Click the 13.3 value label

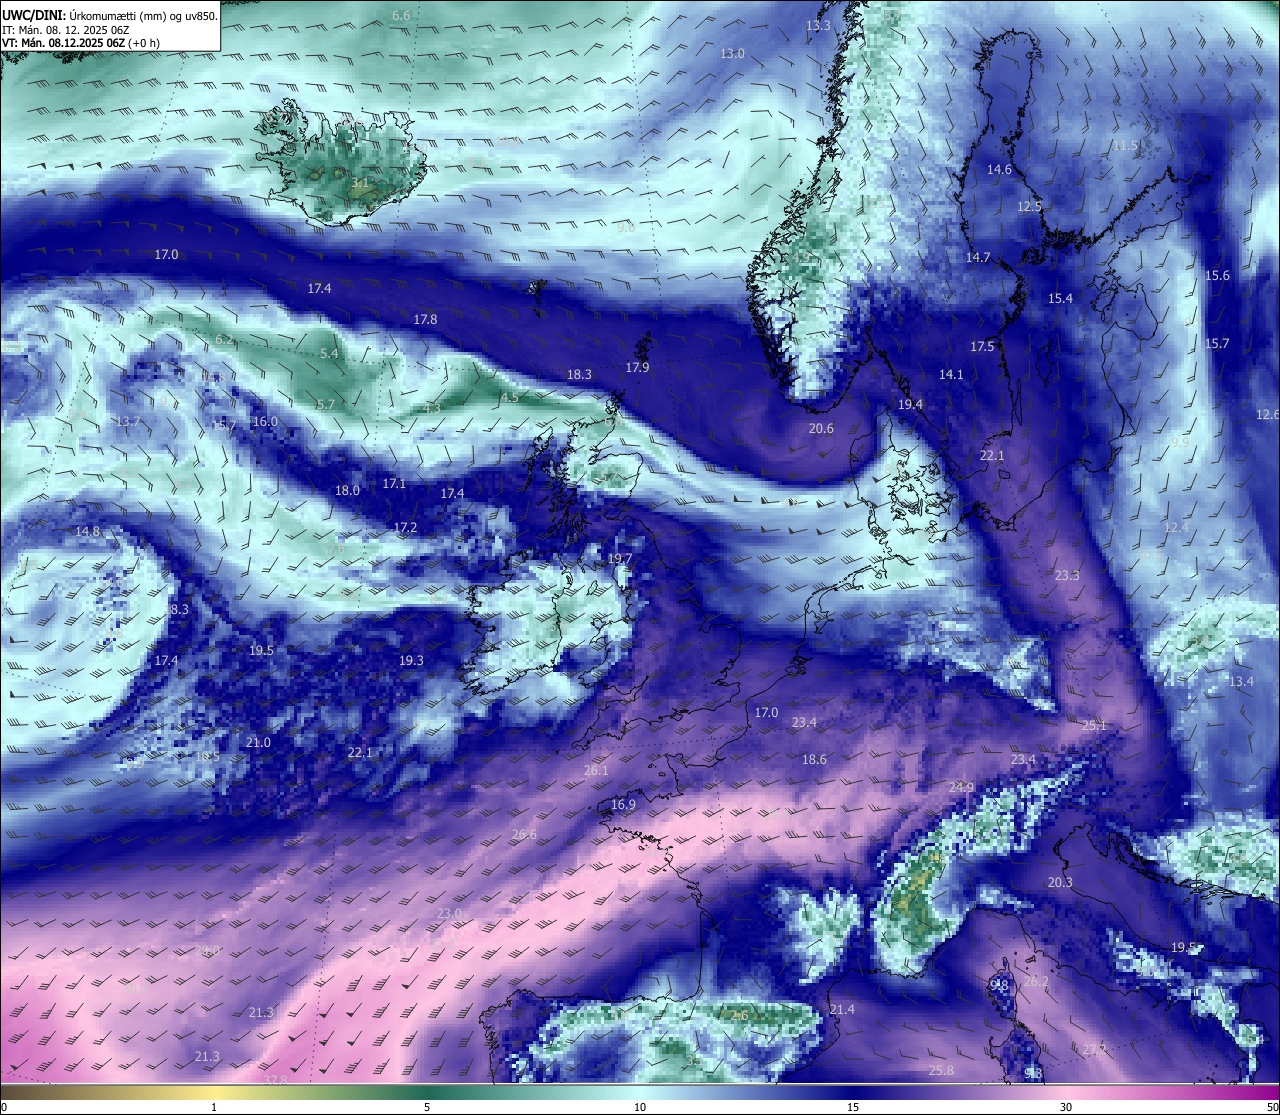tap(818, 25)
